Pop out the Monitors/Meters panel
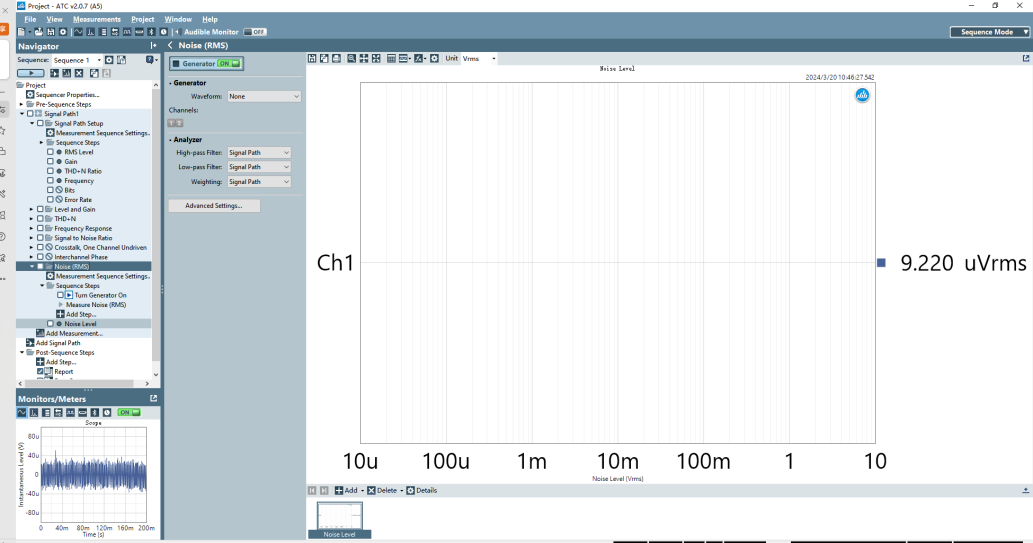Image resolution: width=1033 pixels, height=543 pixels. (x=154, y=398)
